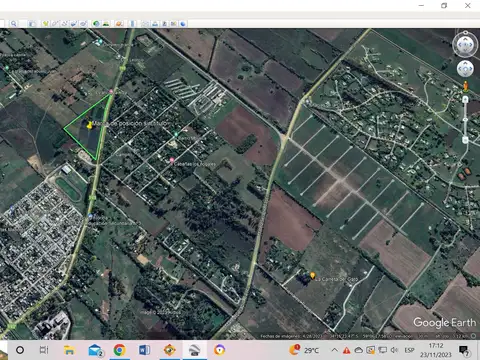Open Task View on the taskbar

[44, 350]
